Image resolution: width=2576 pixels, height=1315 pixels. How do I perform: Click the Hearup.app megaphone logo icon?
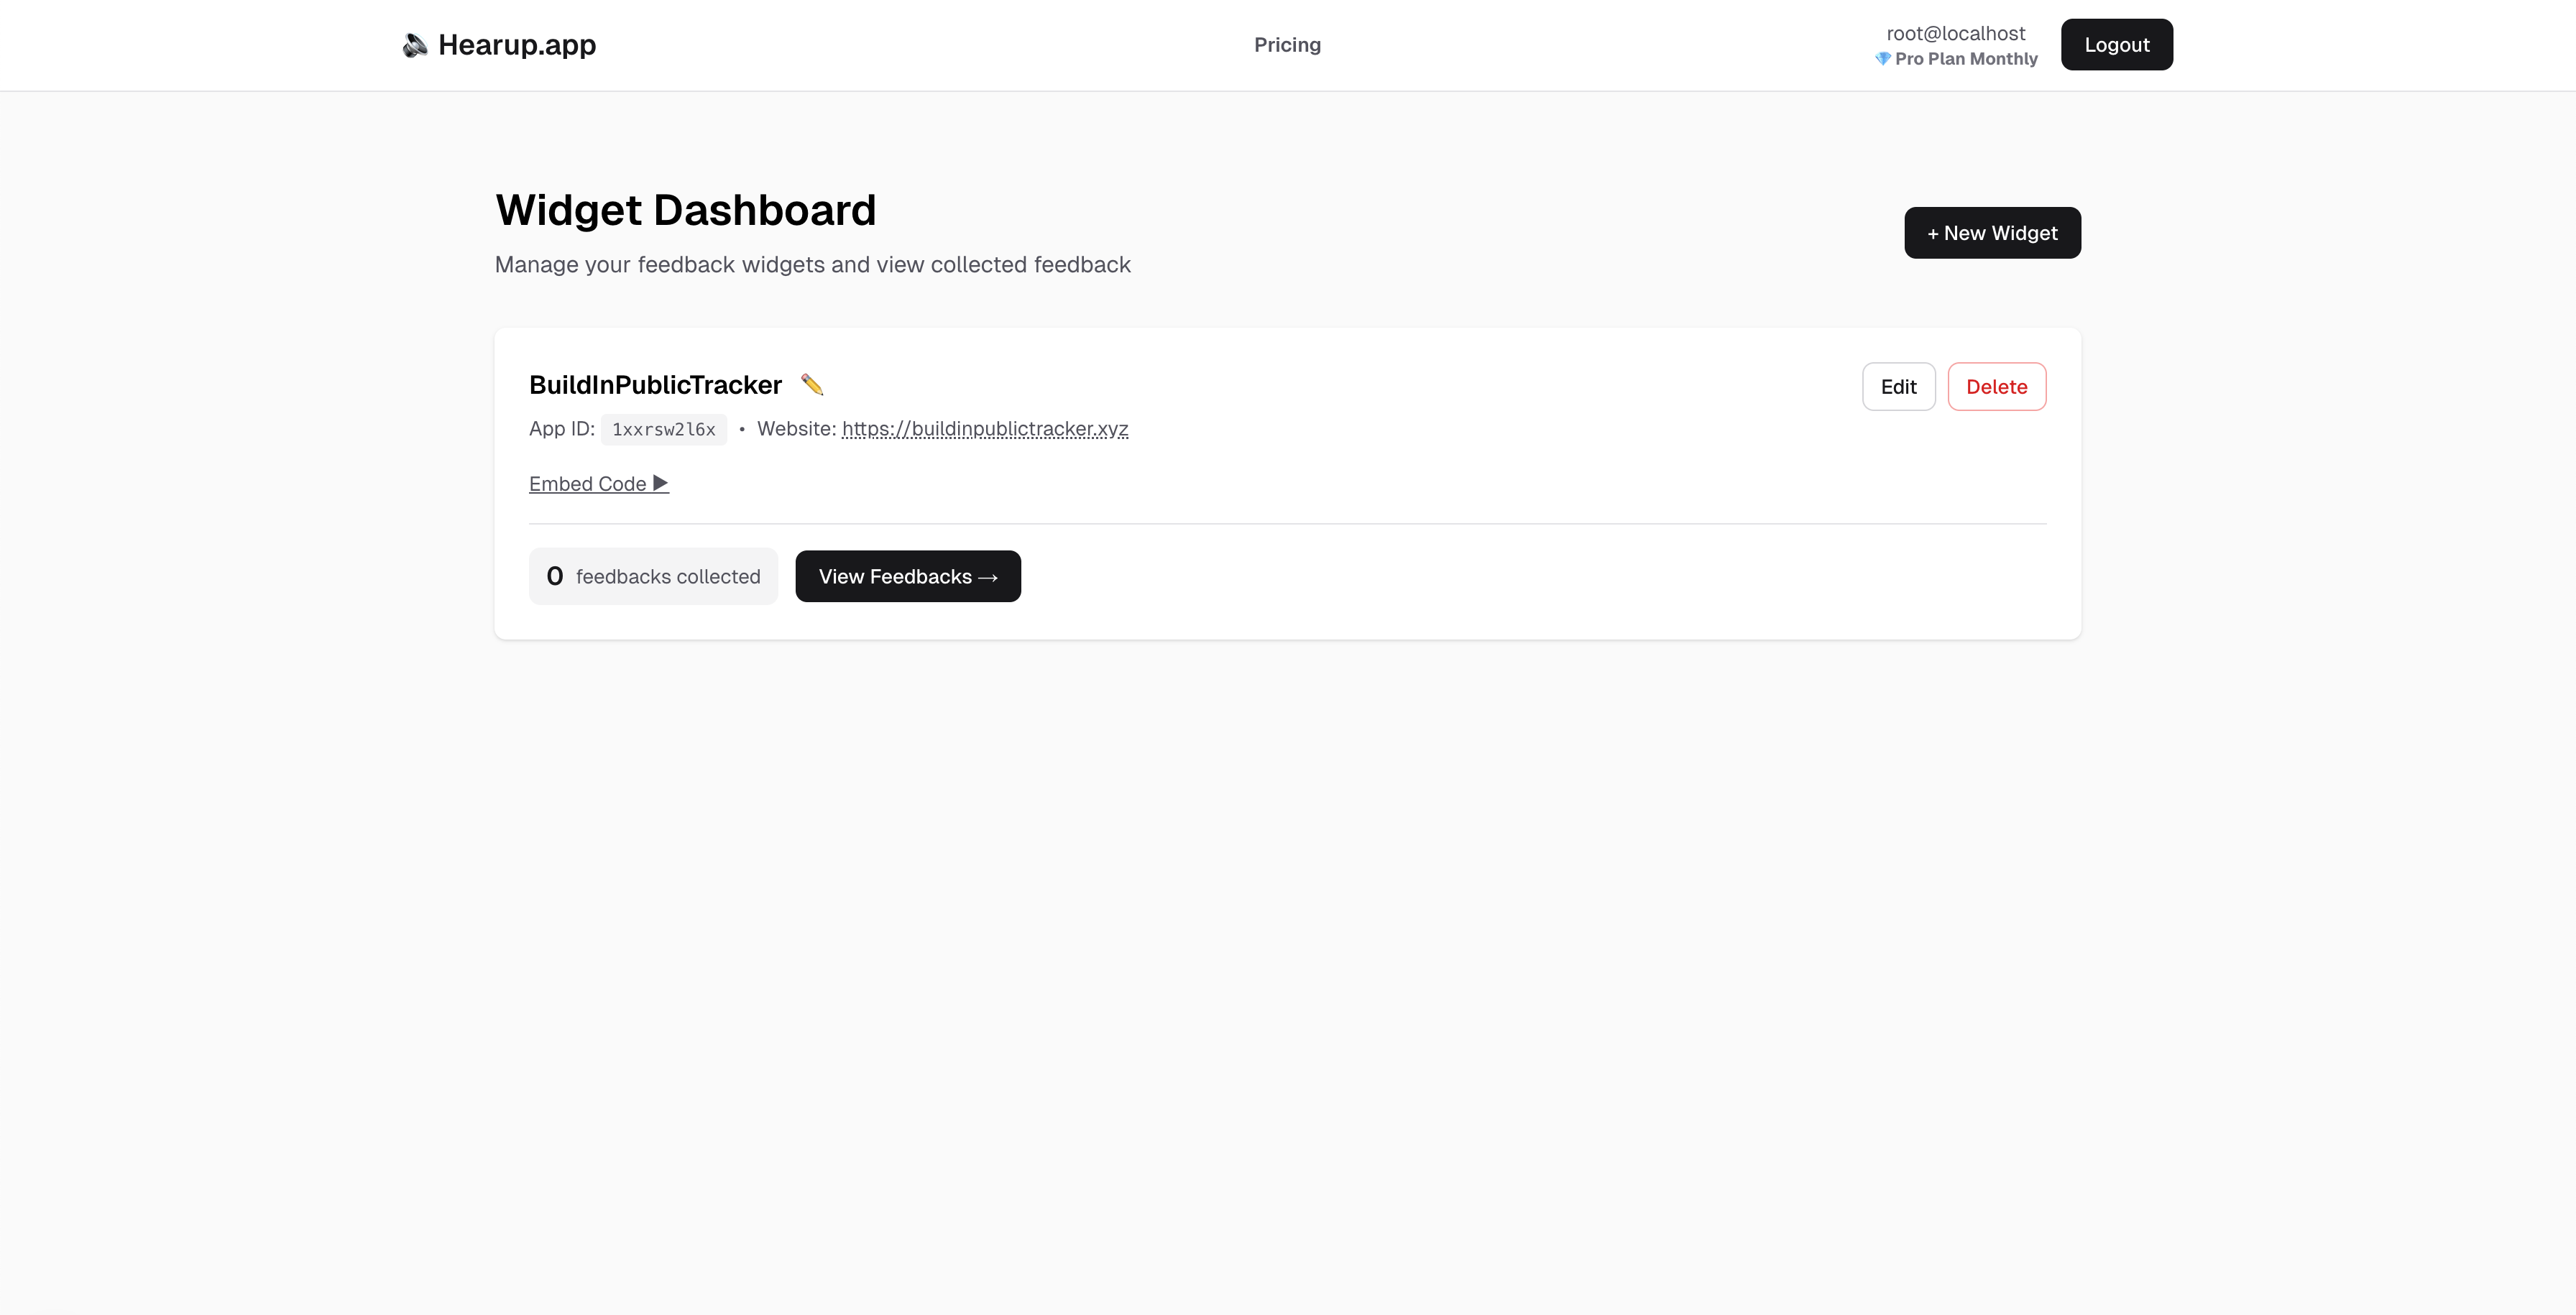click(414, 44)
